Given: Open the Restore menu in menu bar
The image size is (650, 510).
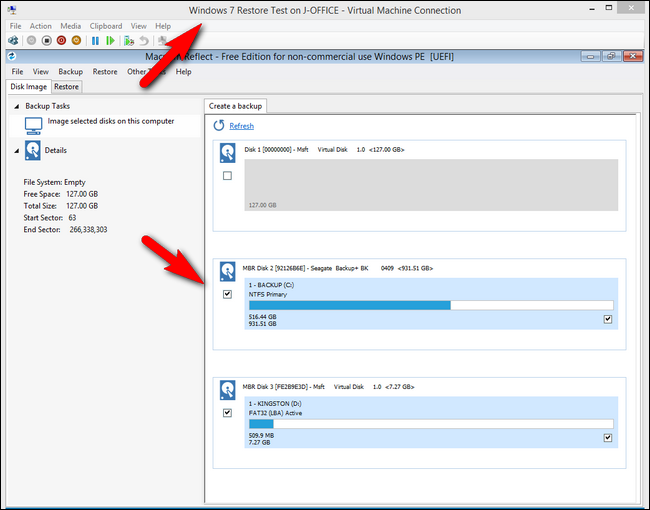Looking at the screenshot, I should click(105, 72).
